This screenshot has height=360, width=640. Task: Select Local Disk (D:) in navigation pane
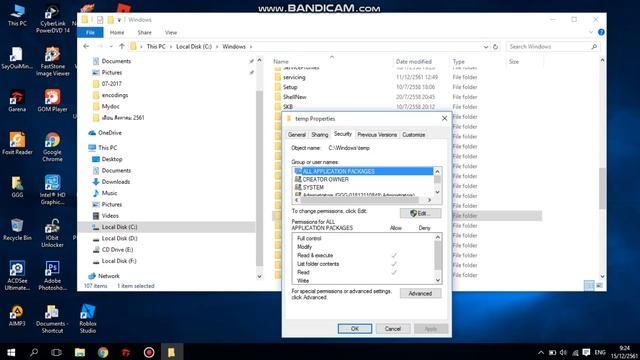pyautogui.click(x=119, y=238)
